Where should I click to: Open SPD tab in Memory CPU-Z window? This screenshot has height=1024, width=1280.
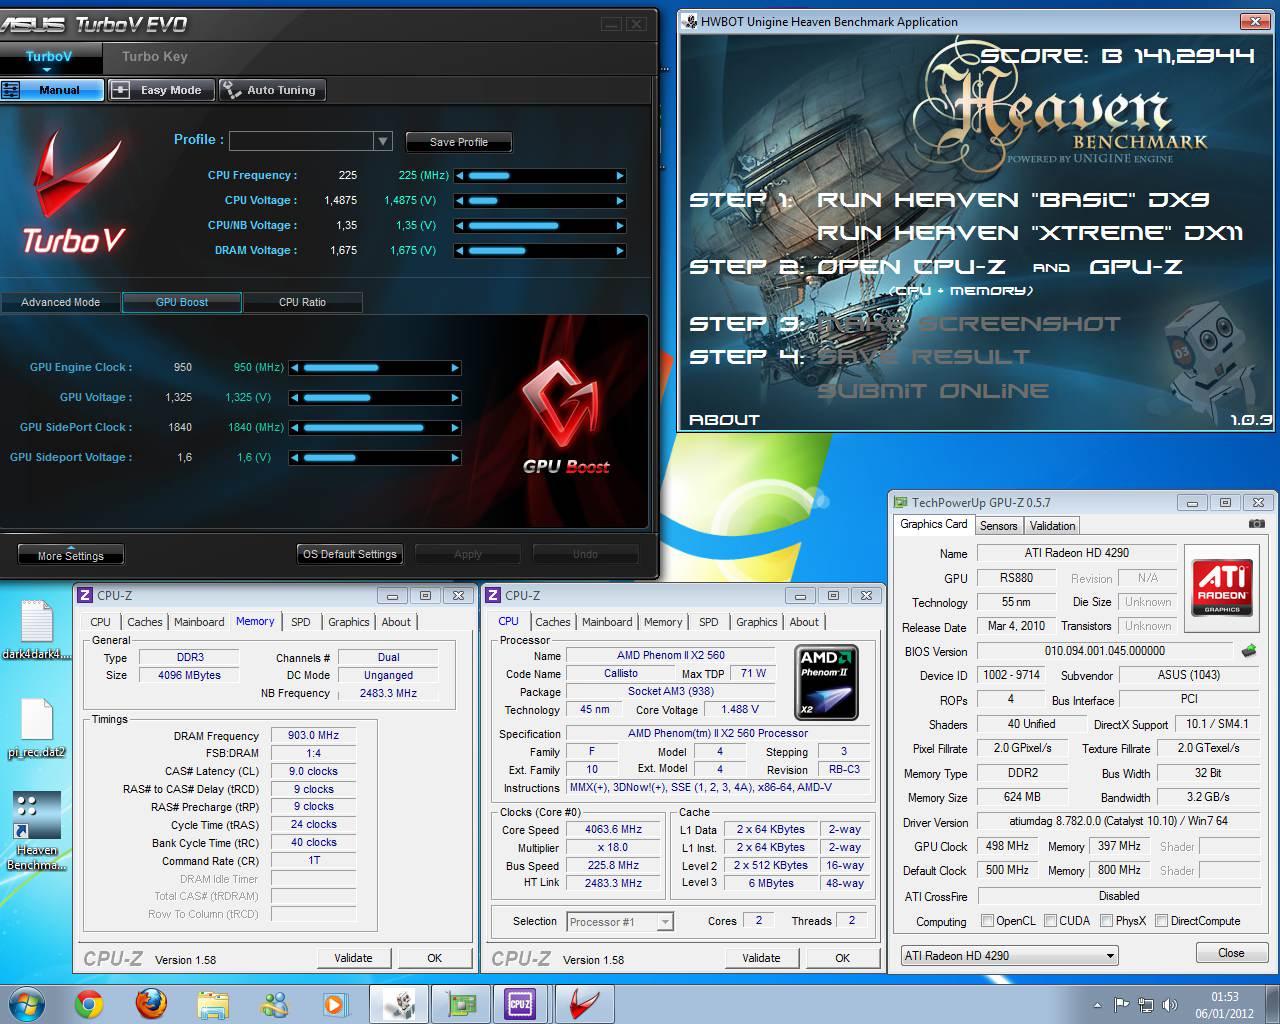[x=300, y=622]
